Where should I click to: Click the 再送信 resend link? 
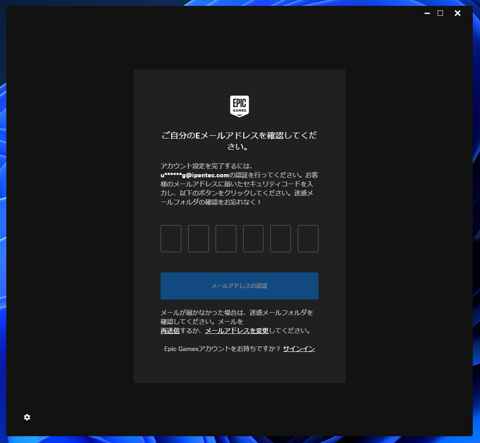[x=170, y=331]
